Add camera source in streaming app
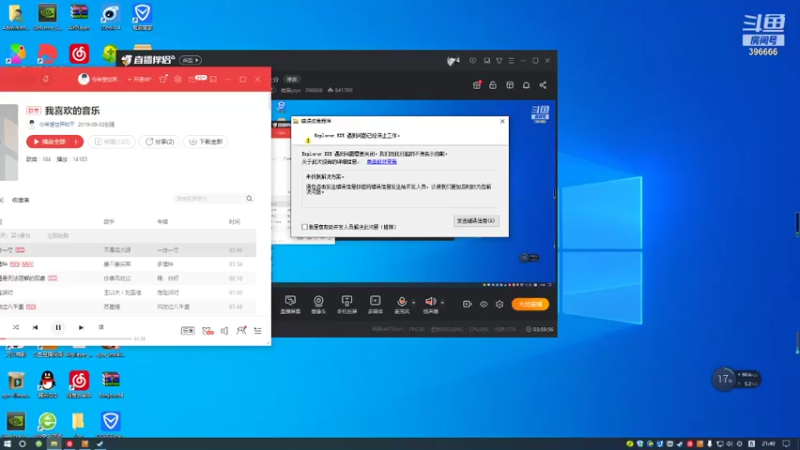The height and width of the screenshot is (450, 800). point(318,304)
